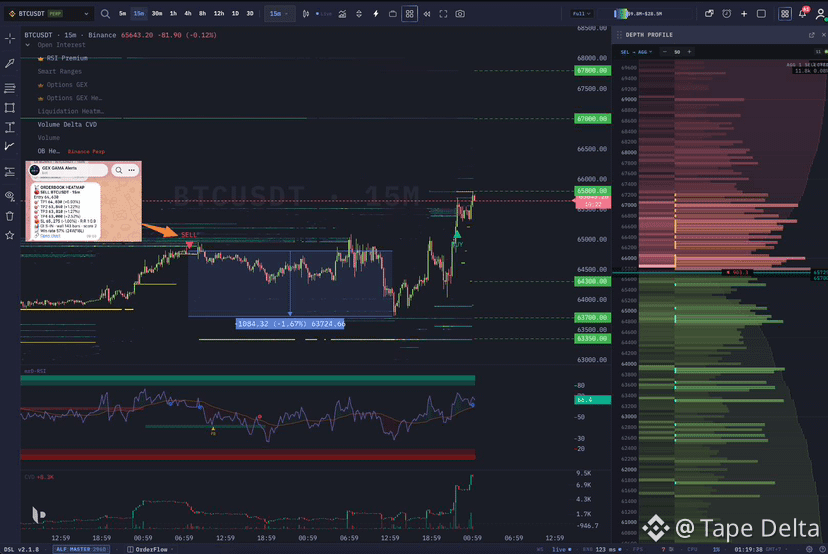Open the alarm clock alerts icon
Image resolution: width=828 pixels, height=554 pixels.
[727, 14]
